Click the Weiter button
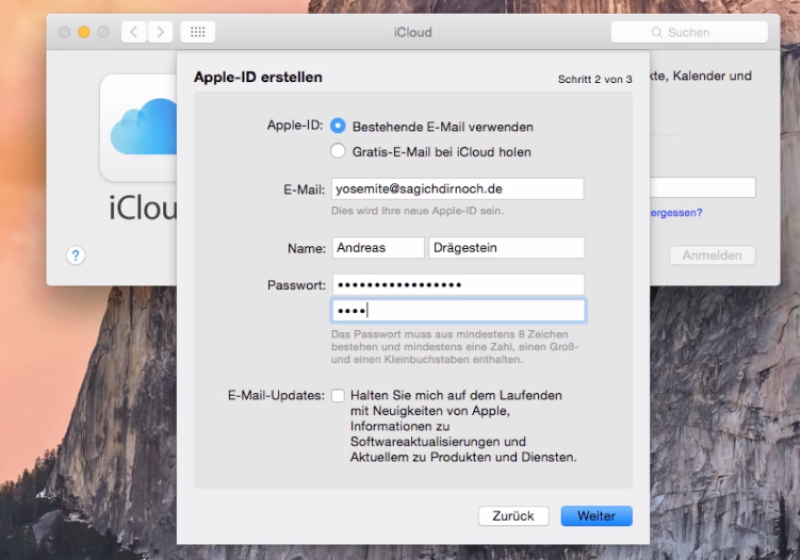 coord(596,516)
